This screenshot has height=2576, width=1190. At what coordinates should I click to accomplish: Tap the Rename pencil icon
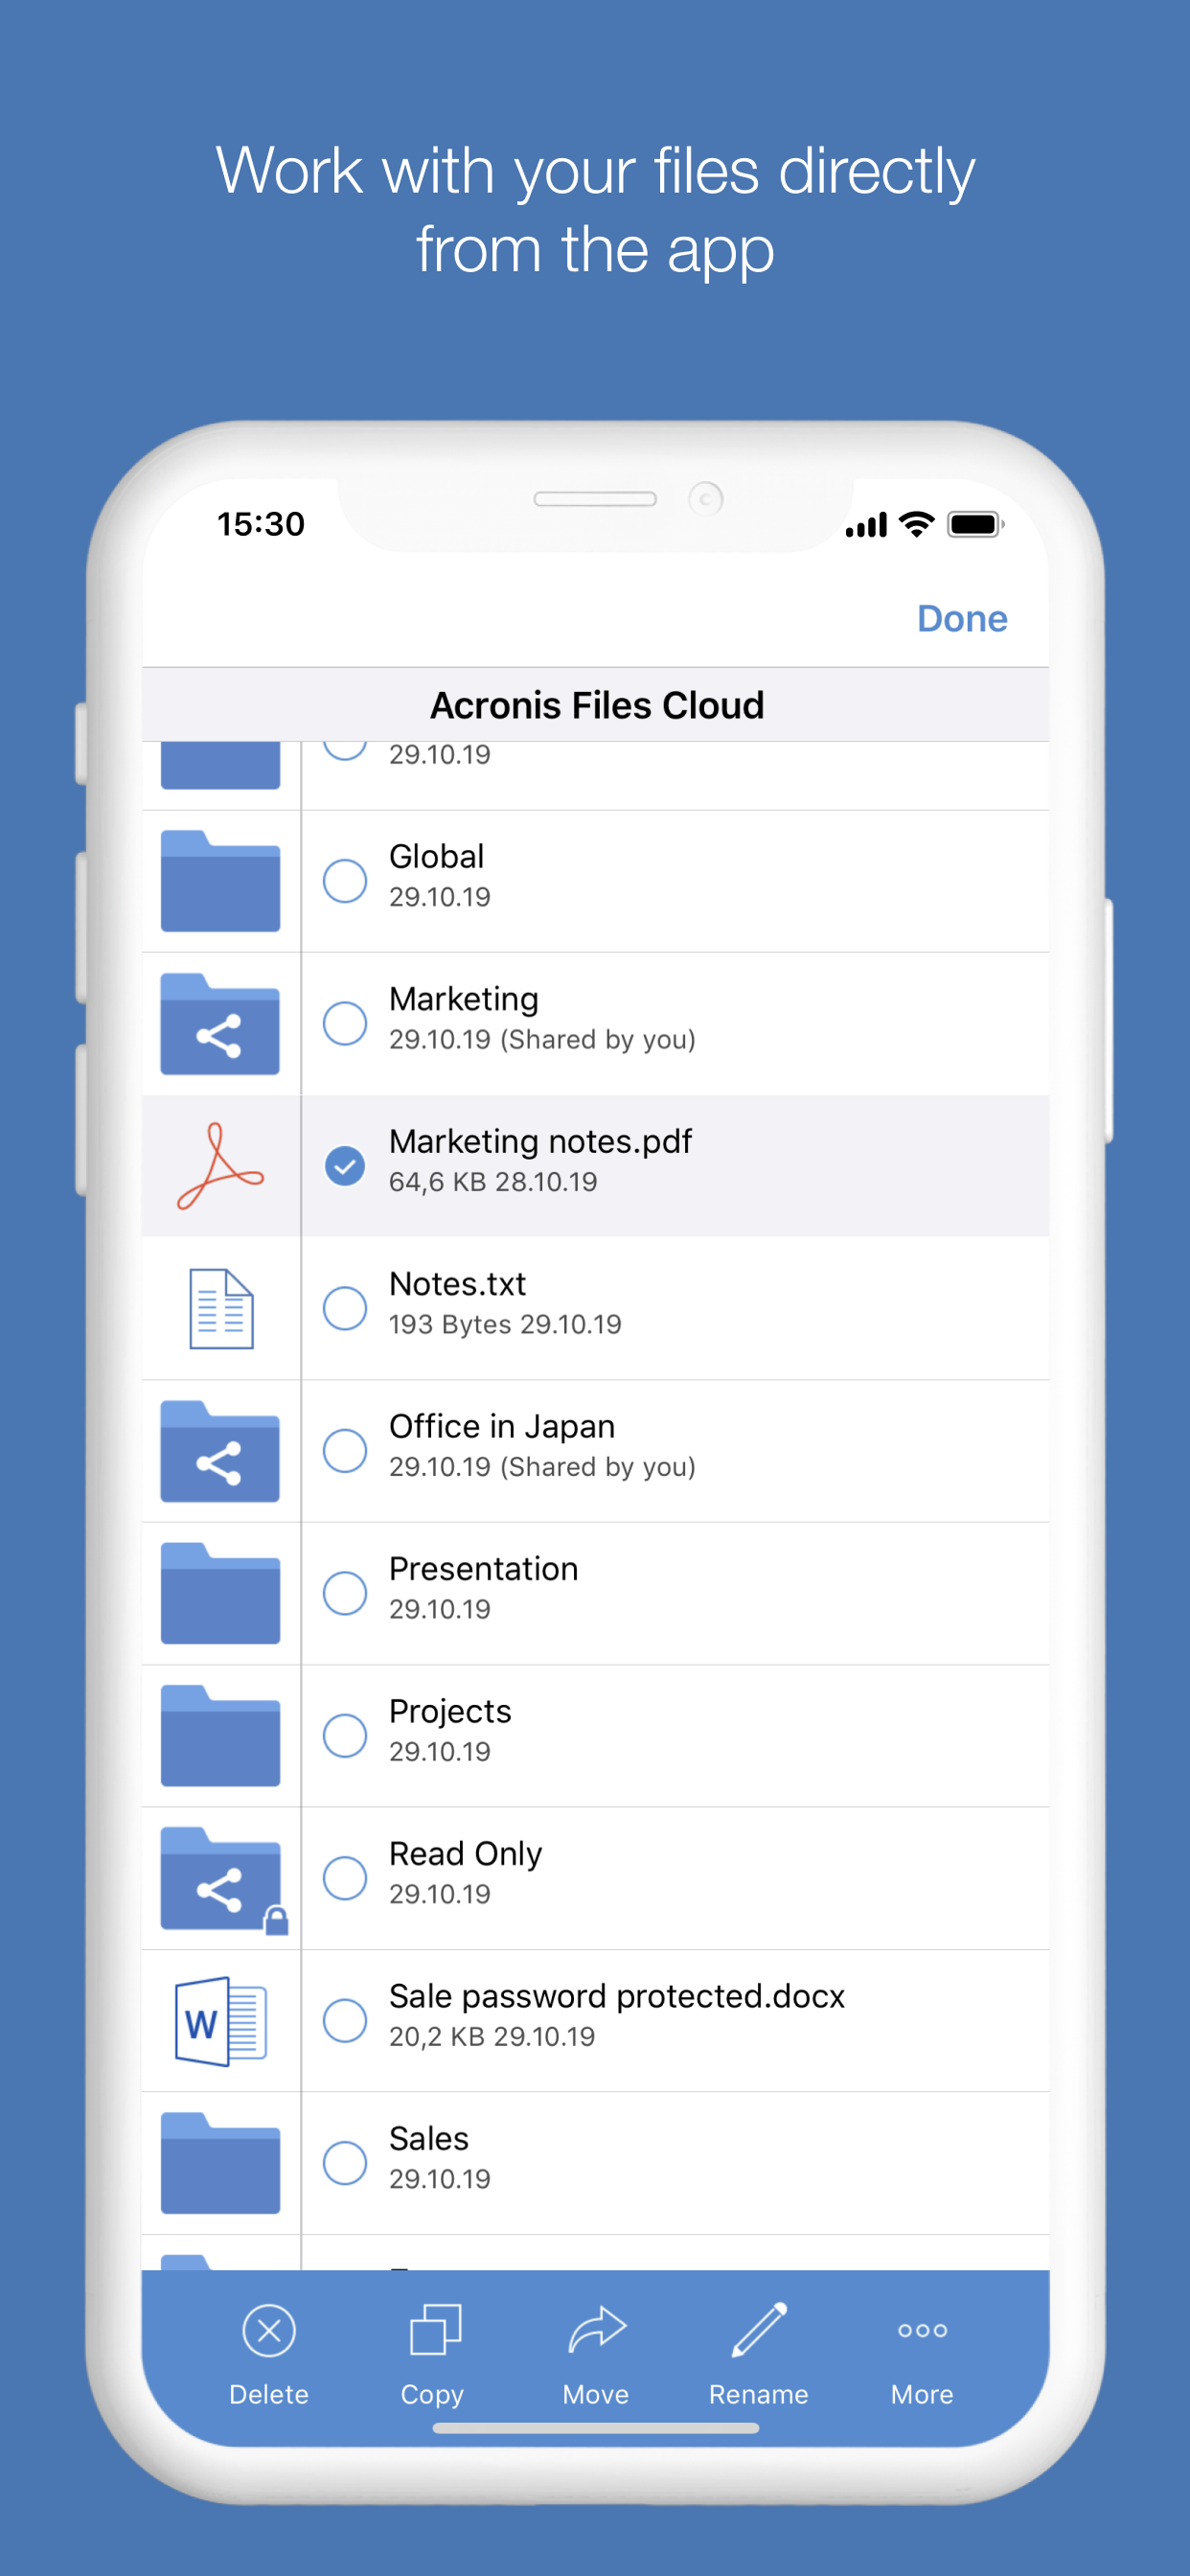(x=759, y=2331)
